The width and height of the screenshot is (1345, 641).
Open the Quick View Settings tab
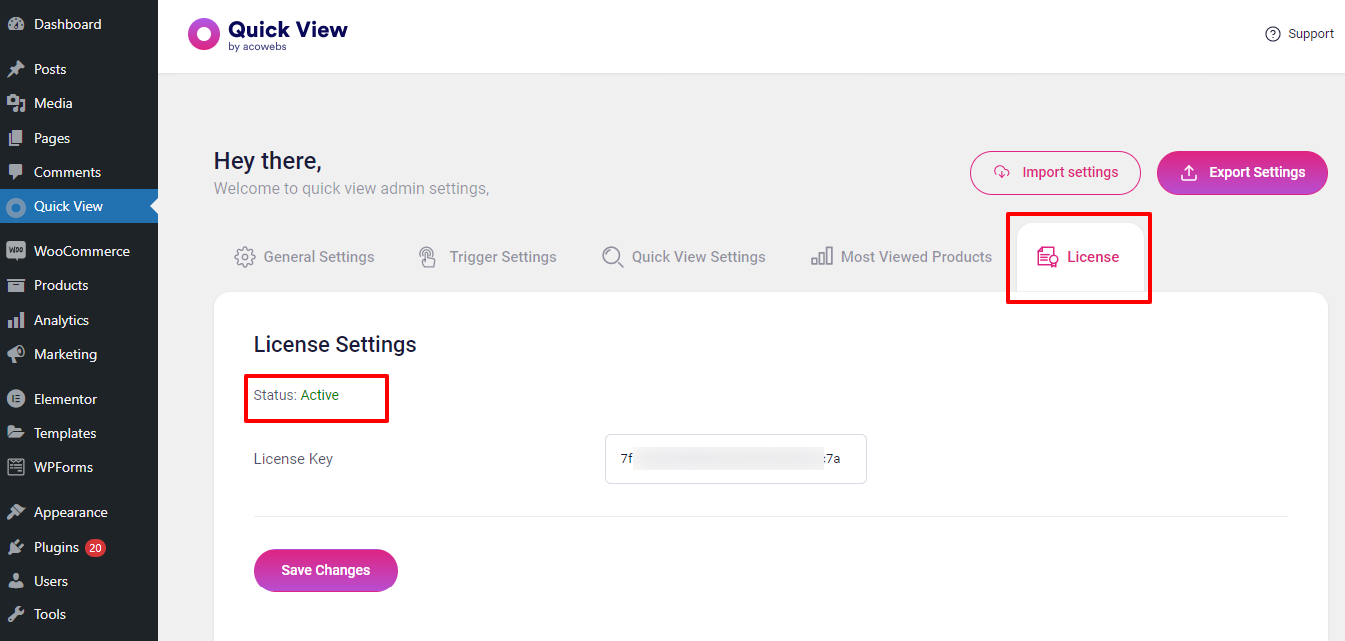coord(684,257)
